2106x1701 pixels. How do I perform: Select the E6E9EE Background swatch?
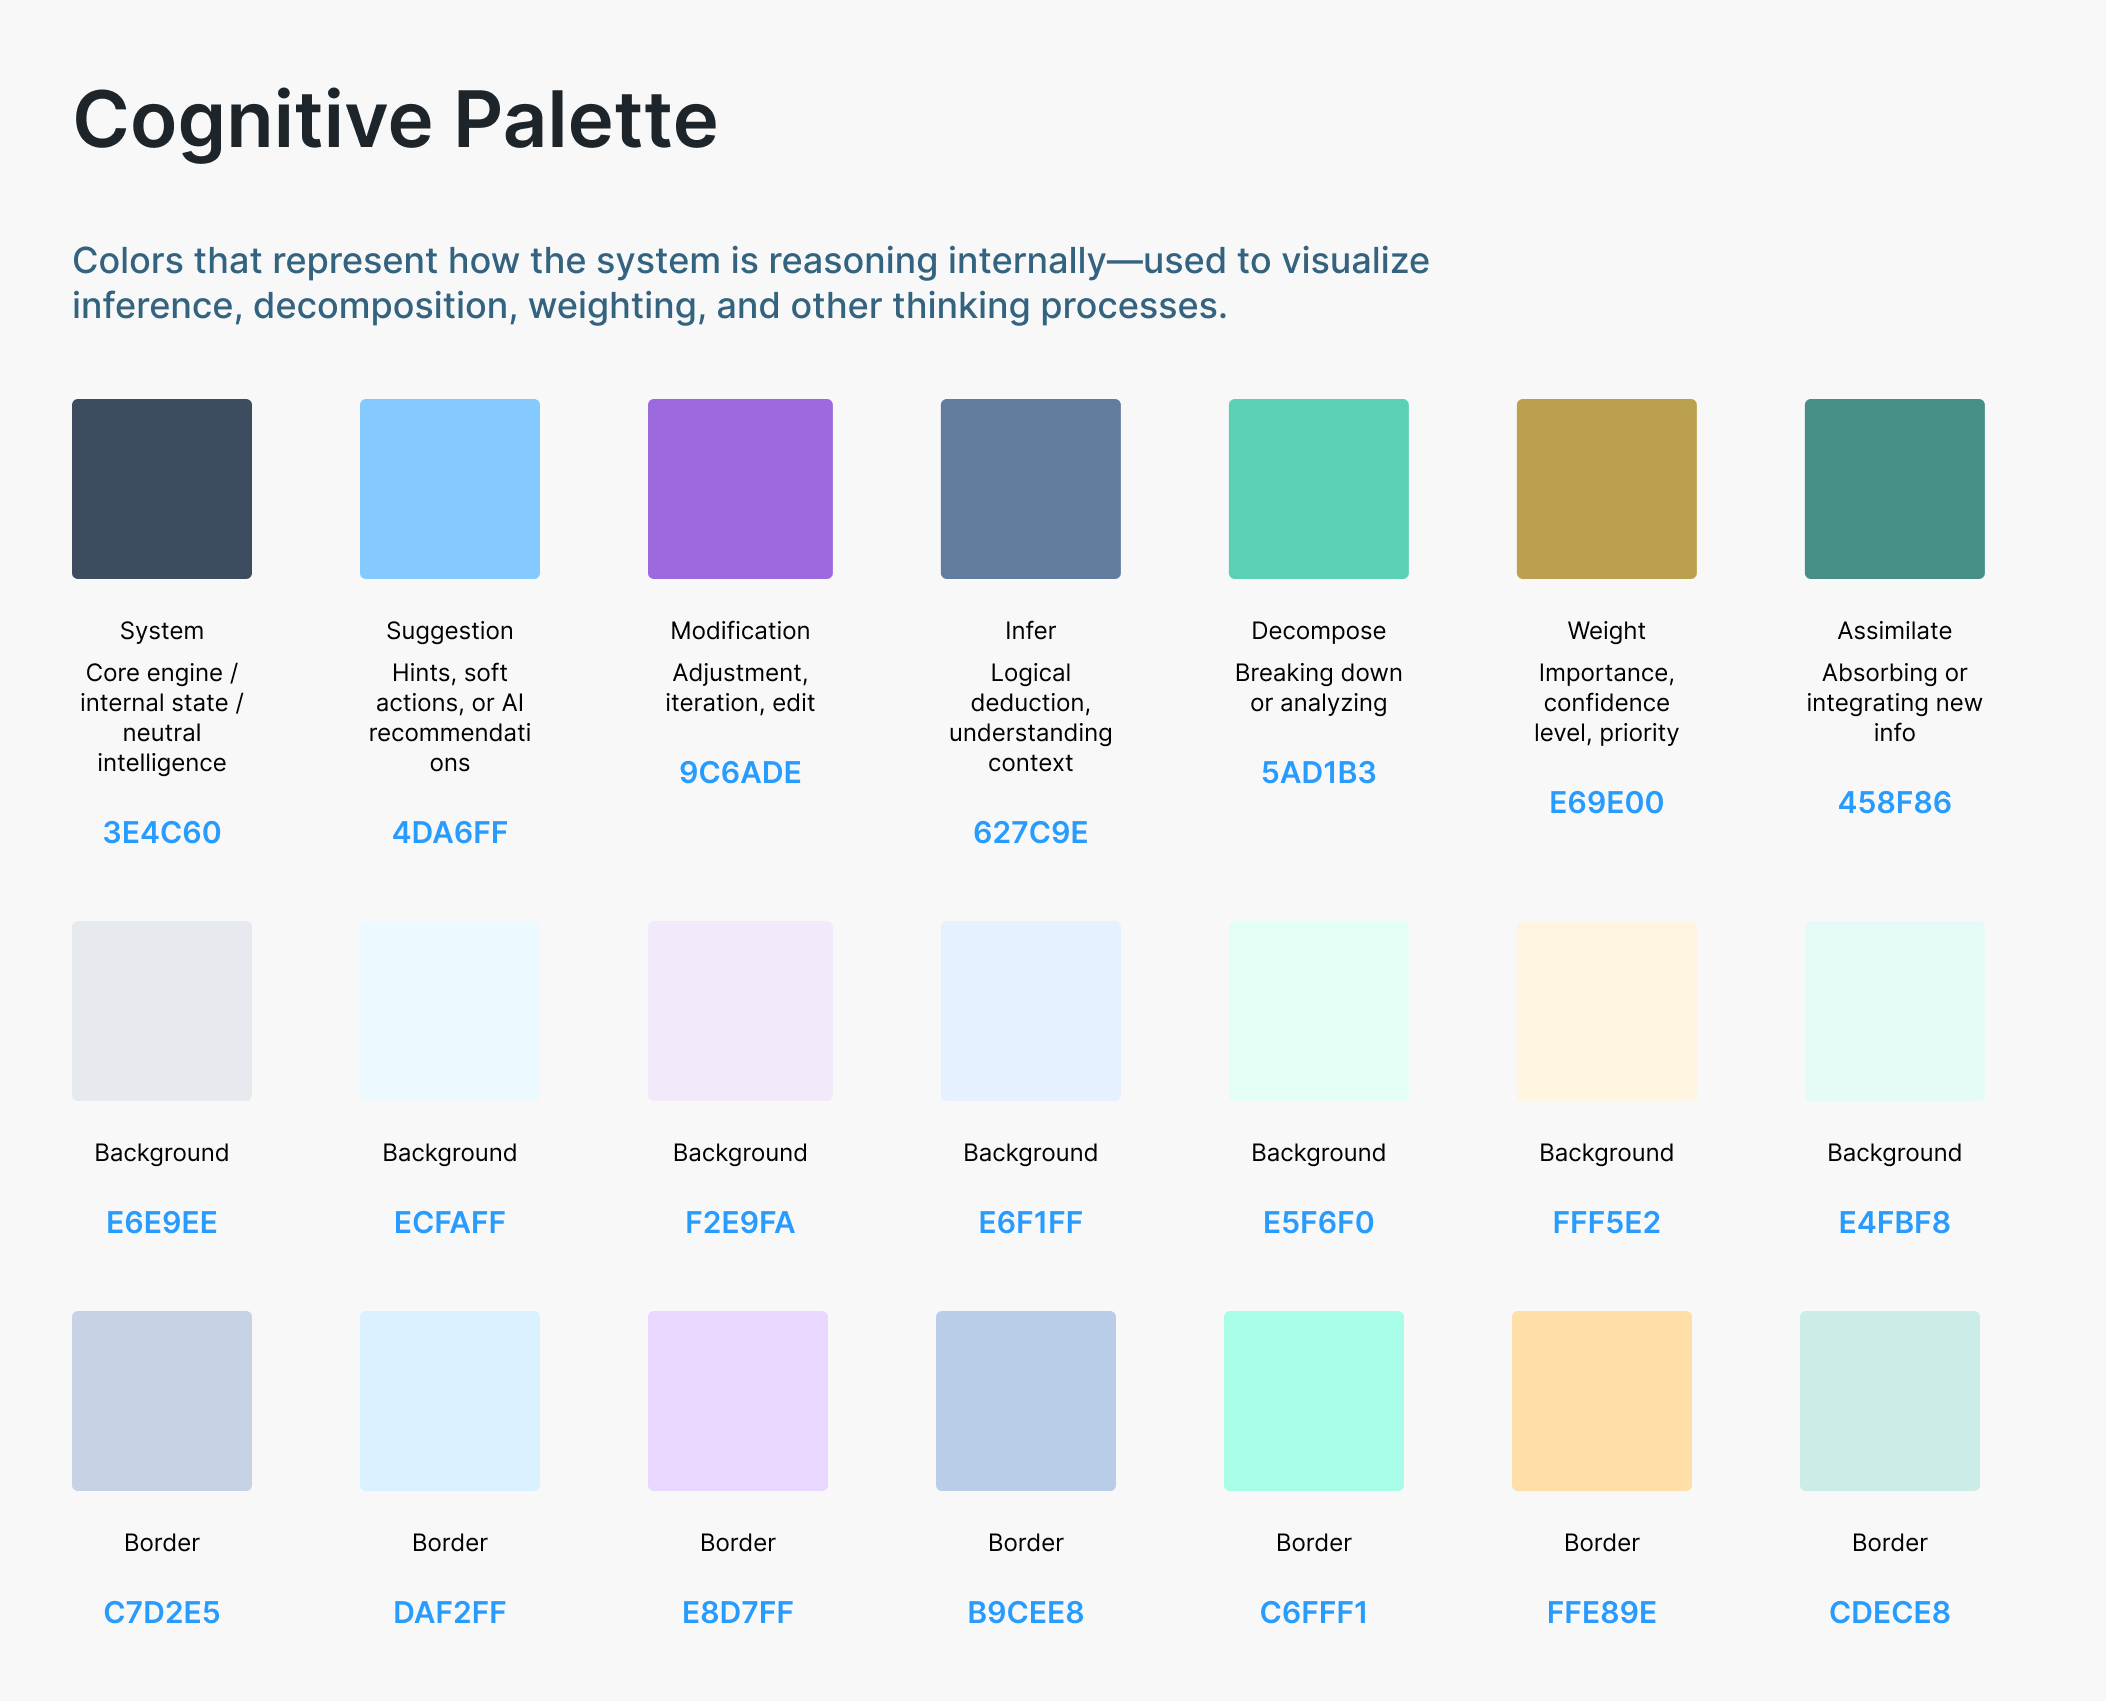click(161, 1011)
